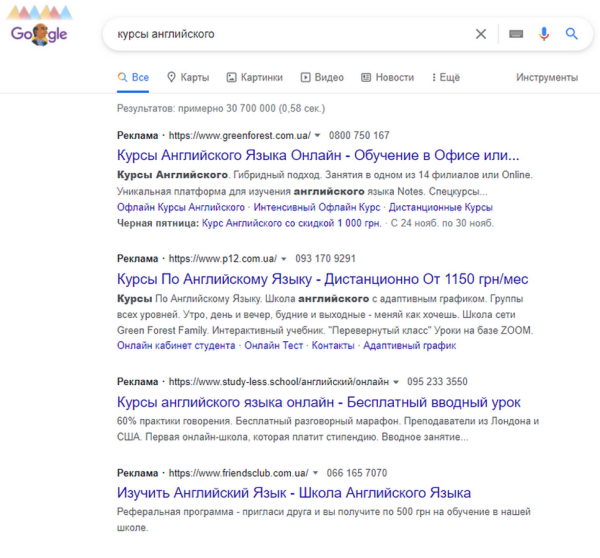Select the Все tab

[133, 77]
